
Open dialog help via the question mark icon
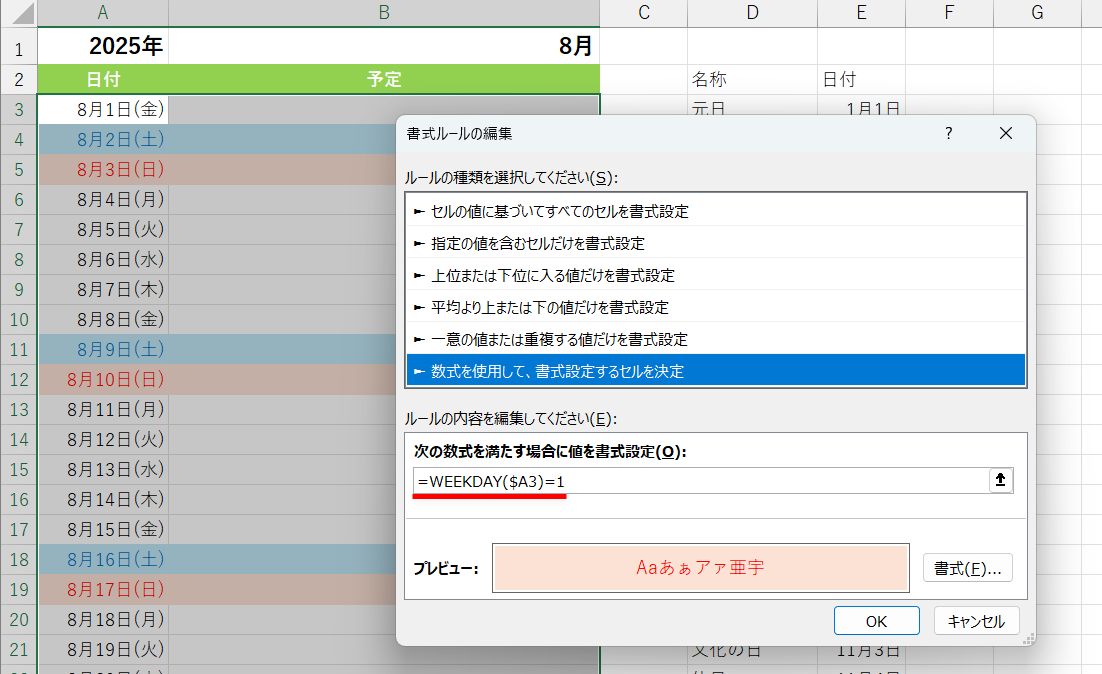point(948,132)
